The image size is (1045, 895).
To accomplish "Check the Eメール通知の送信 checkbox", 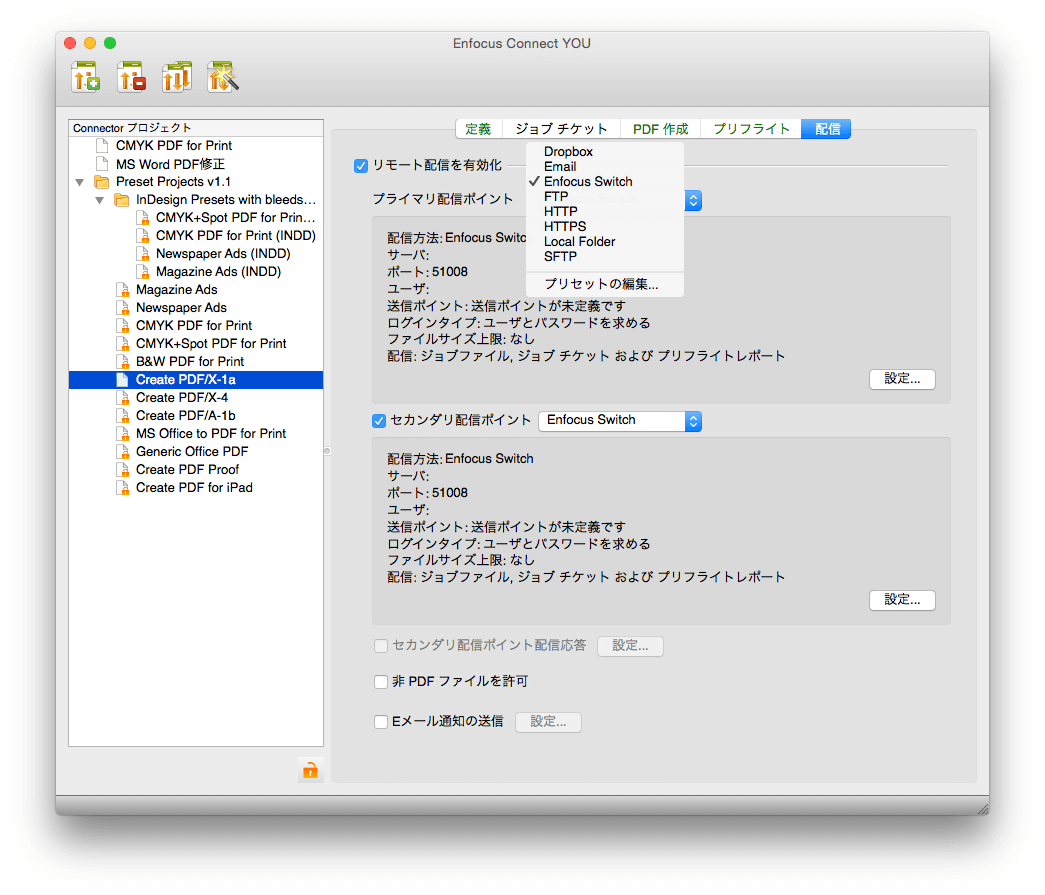I will [x=381, y=722].
